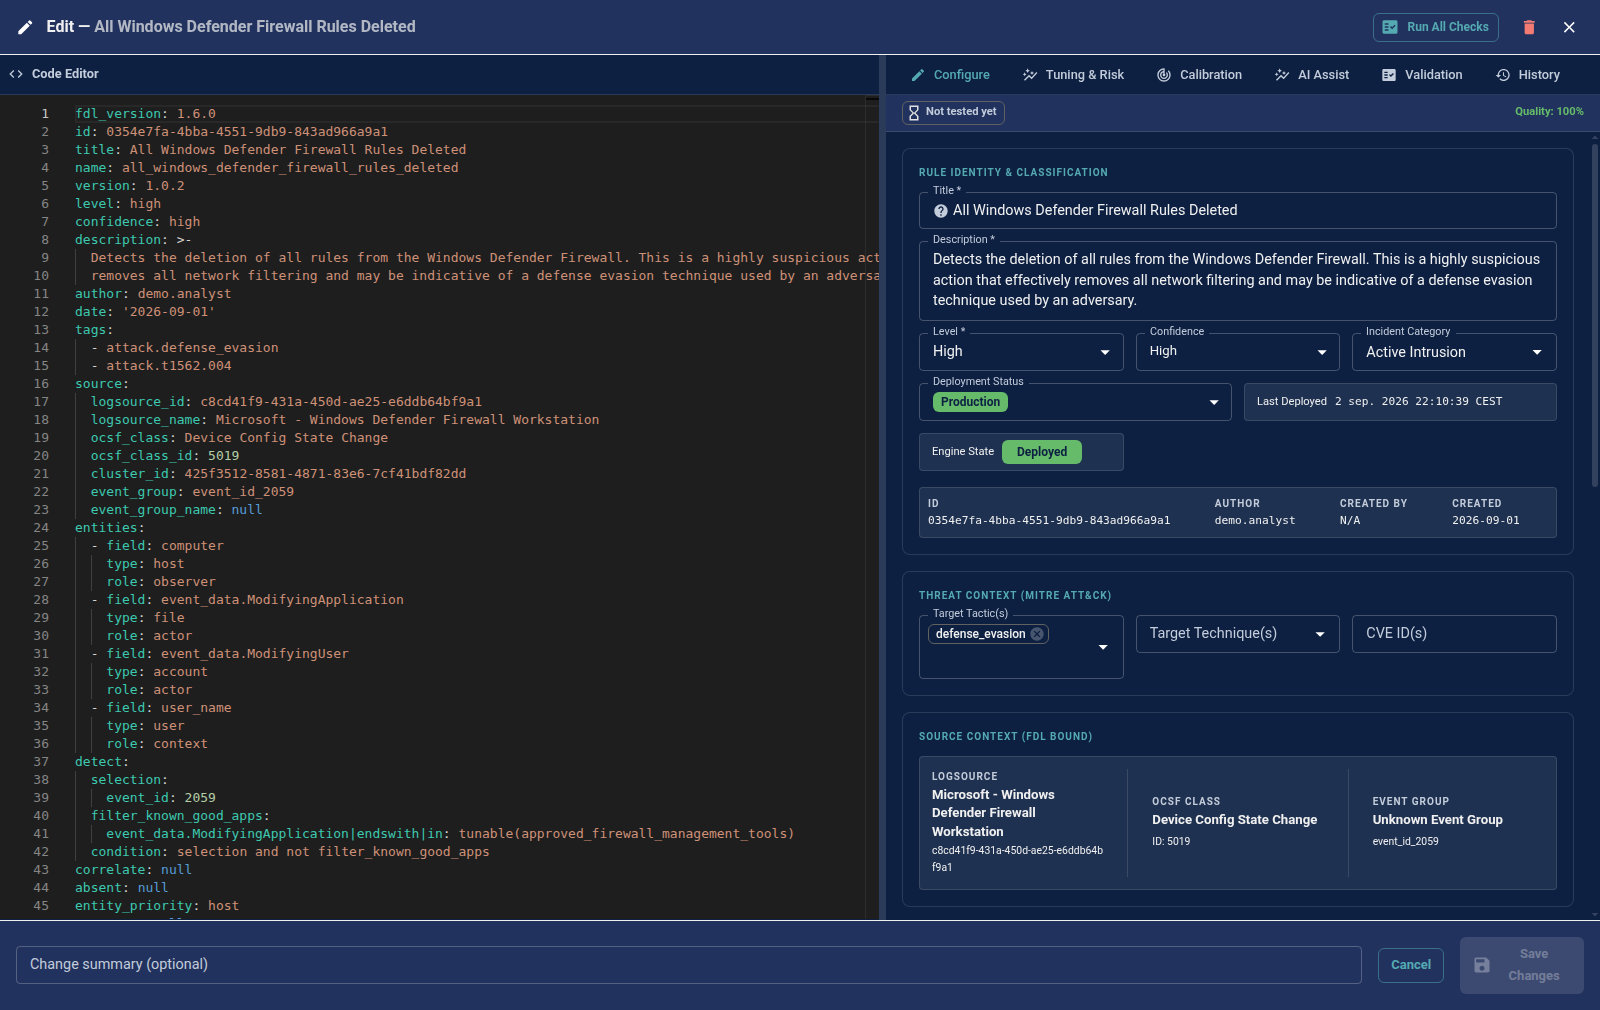This screenshot has height=1010, width=1600.
Task: Click code line 'author: demo.analyst'
Action: (153, 294)
